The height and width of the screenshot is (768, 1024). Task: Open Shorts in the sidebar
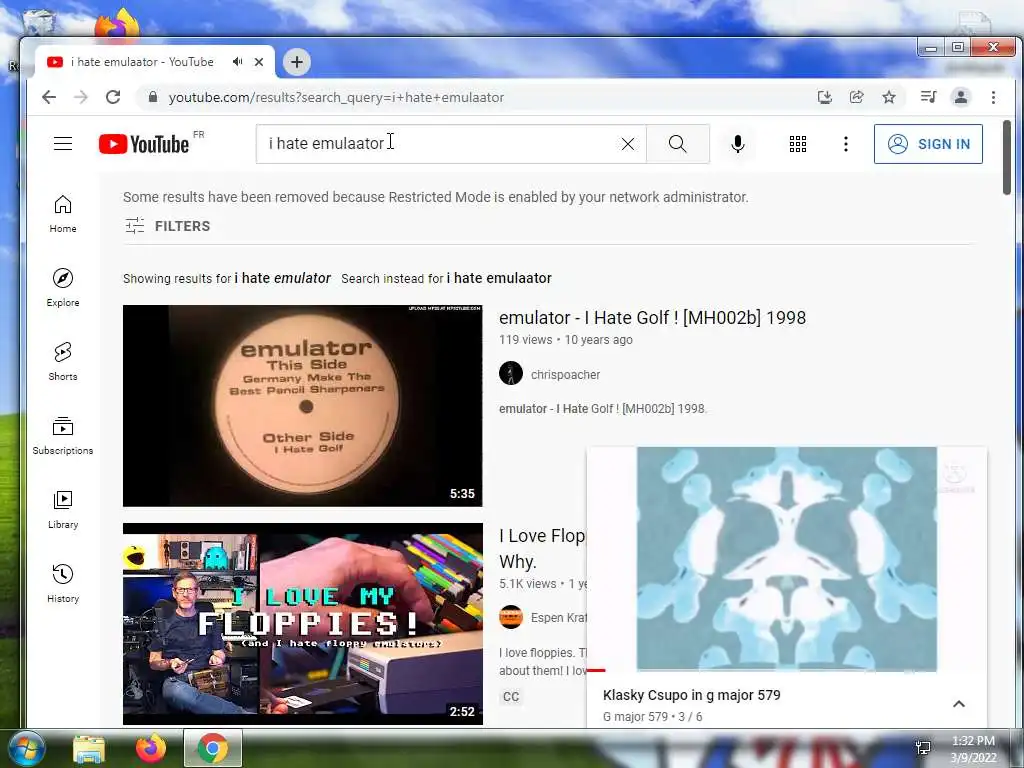click(63, 362)
